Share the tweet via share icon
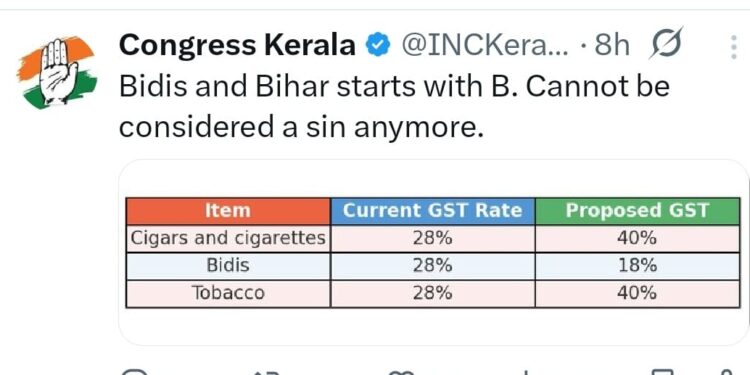Image resolution: width=750 pixels, height=375 pixels. (726, 372)
